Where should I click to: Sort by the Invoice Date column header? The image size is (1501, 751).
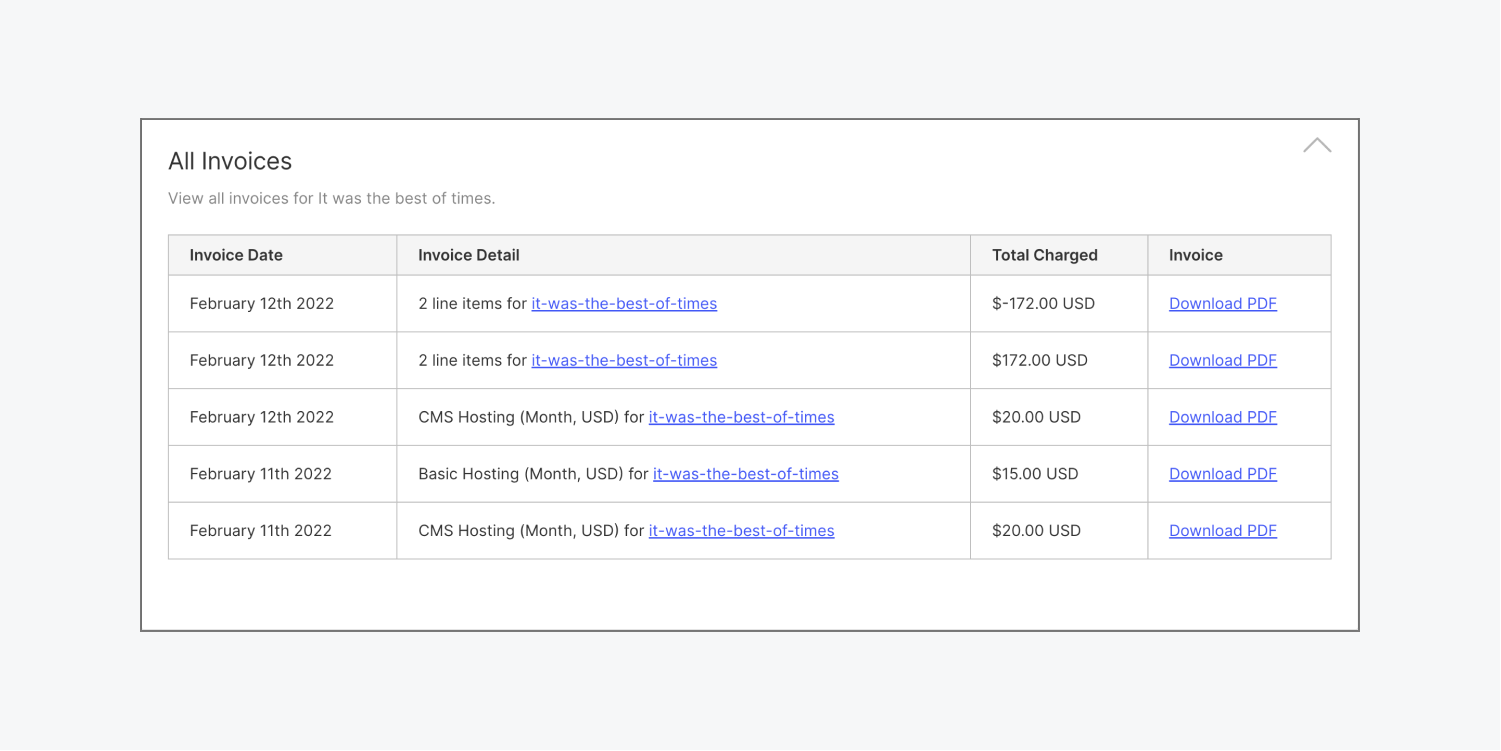click(236, 255)
